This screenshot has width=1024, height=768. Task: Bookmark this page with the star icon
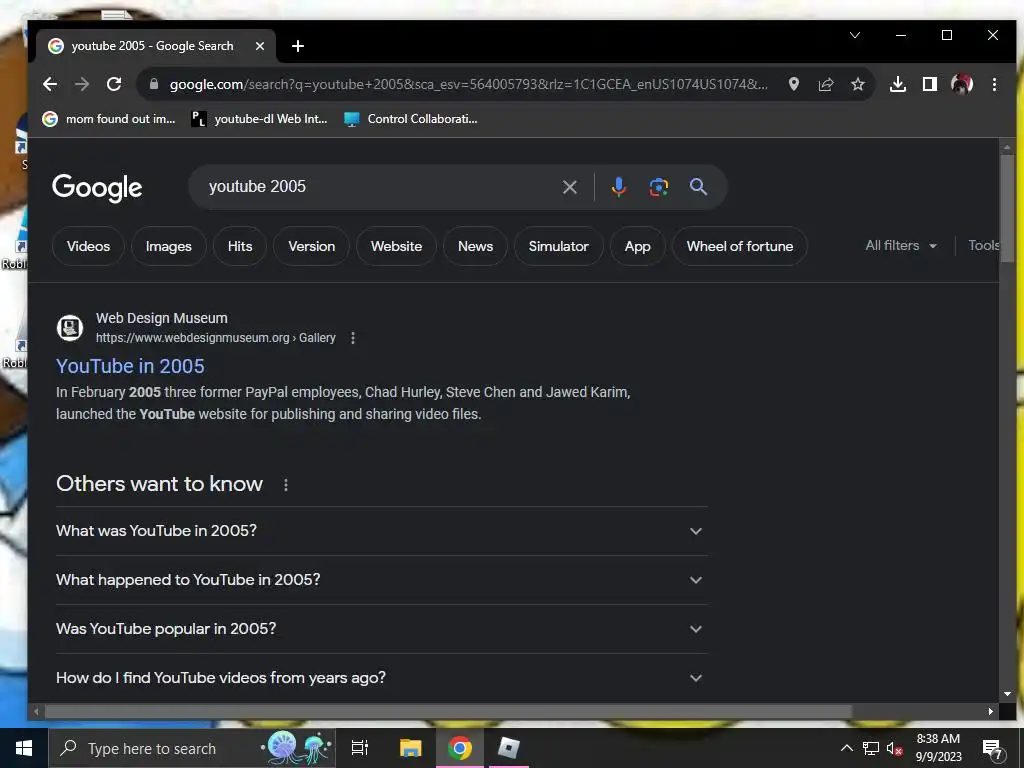pyautogui.click(x=857, y=84)
